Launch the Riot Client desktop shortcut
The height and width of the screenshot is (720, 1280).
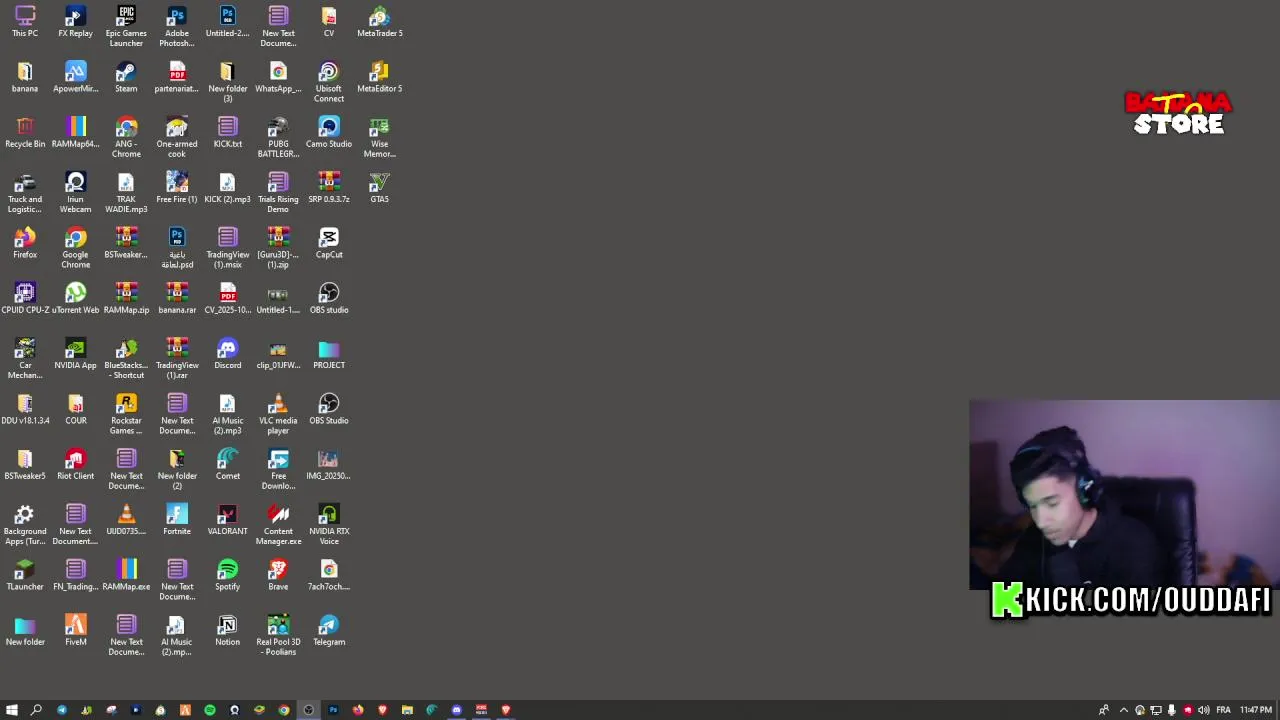[76, 464]
